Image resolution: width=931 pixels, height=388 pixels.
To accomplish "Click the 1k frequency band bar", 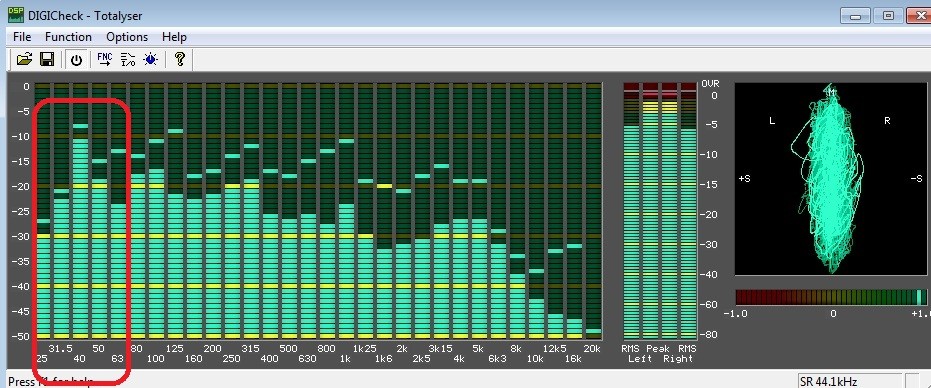I will tap(346, 211).
